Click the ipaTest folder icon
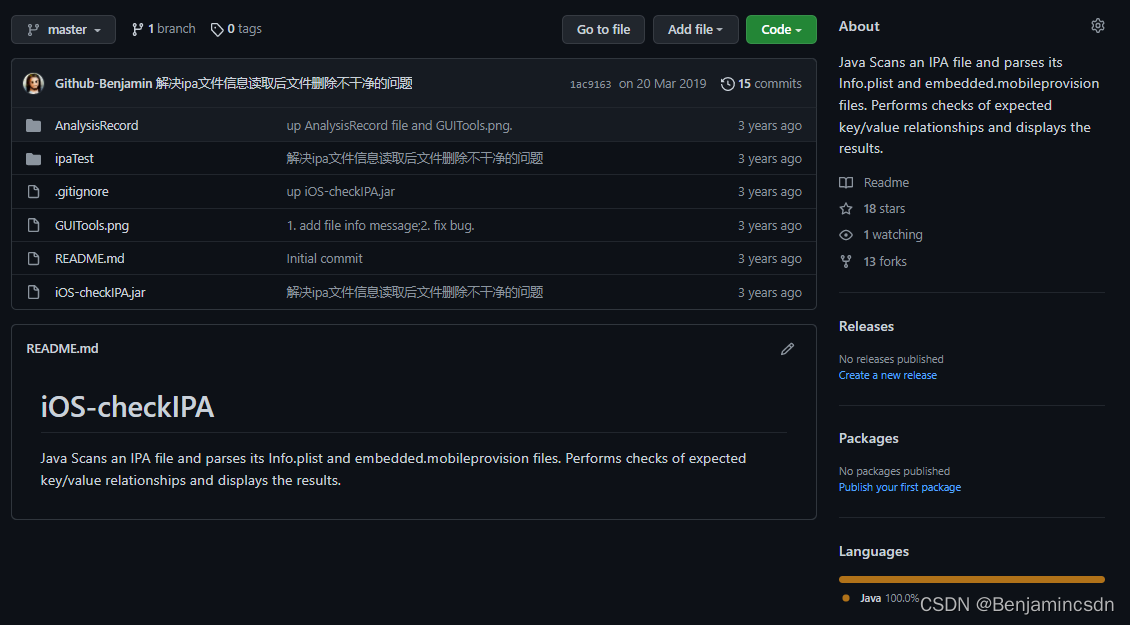The image size is (1130, 625). point(33,159)
